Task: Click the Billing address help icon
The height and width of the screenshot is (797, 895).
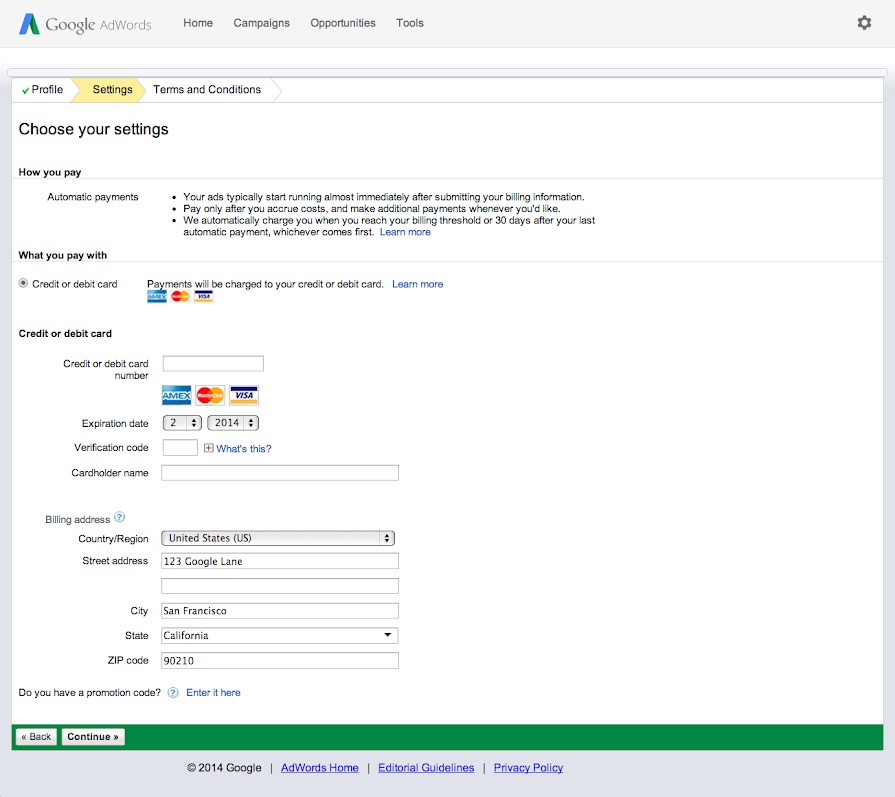Action: coord(120,518)
